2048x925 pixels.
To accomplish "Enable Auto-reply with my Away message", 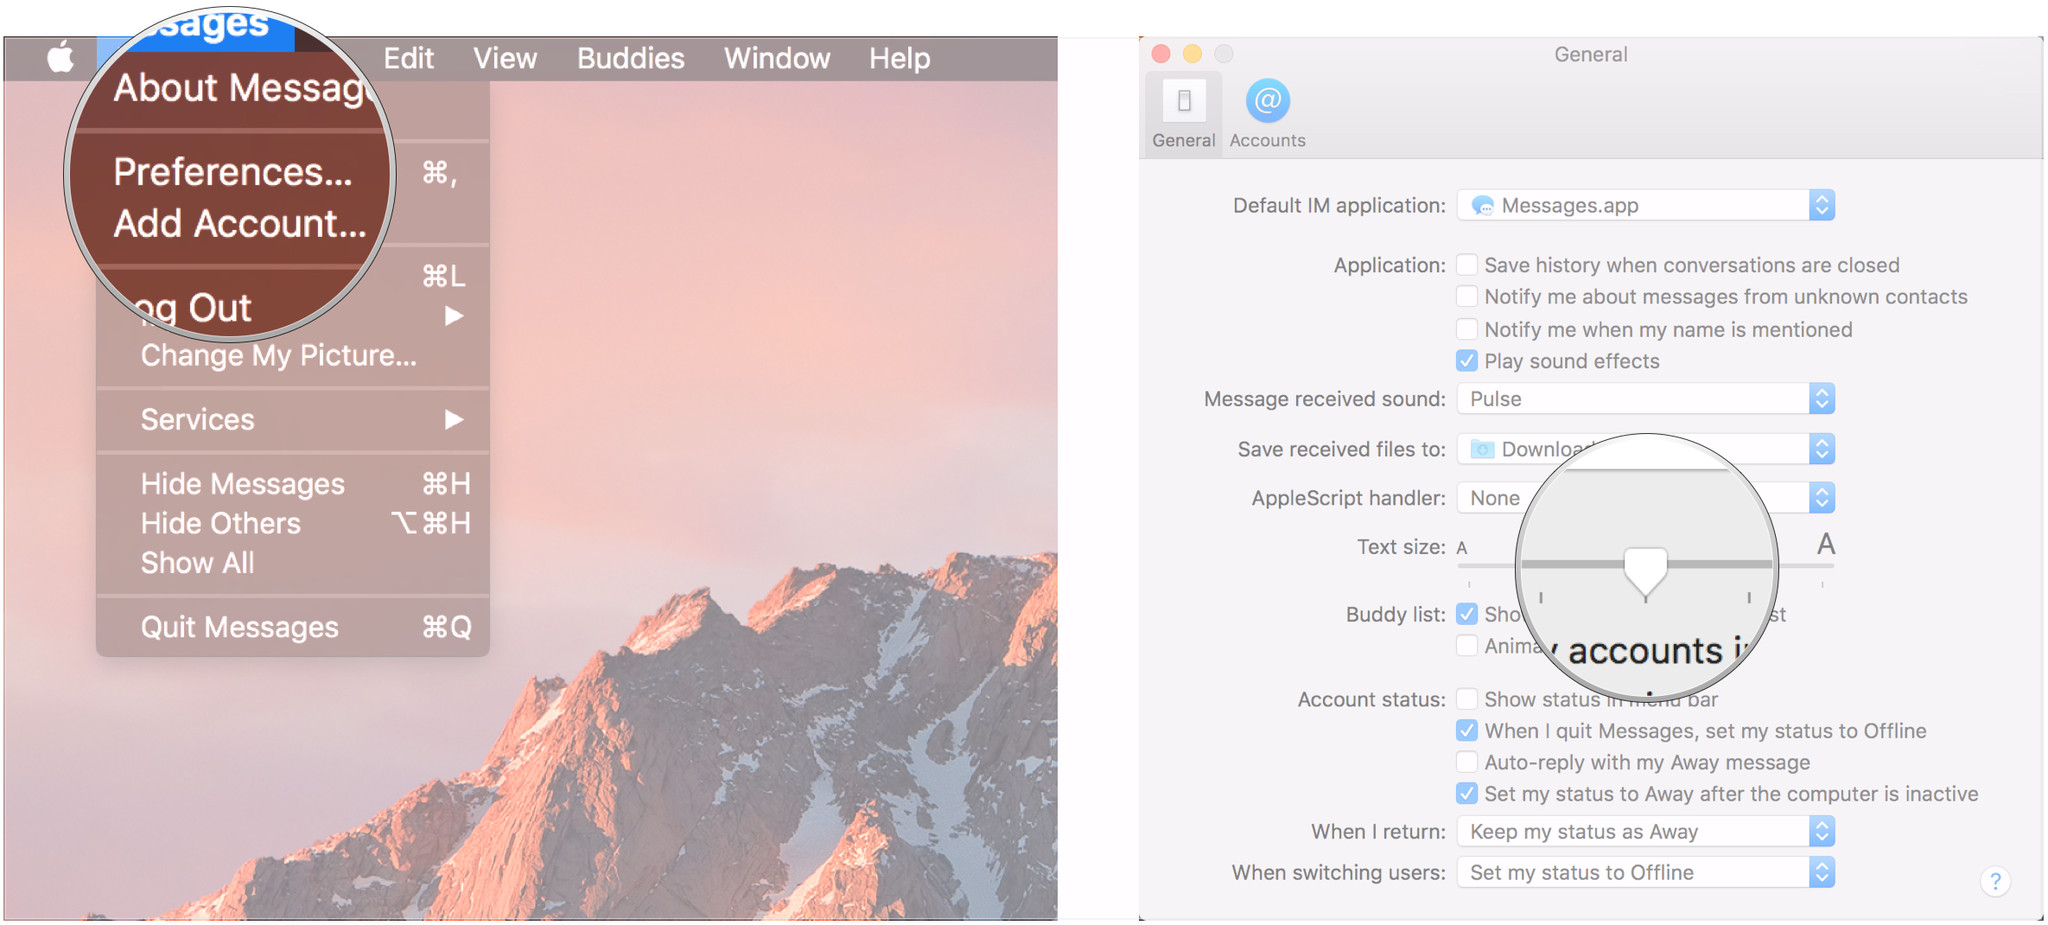I will [1467, 762].
